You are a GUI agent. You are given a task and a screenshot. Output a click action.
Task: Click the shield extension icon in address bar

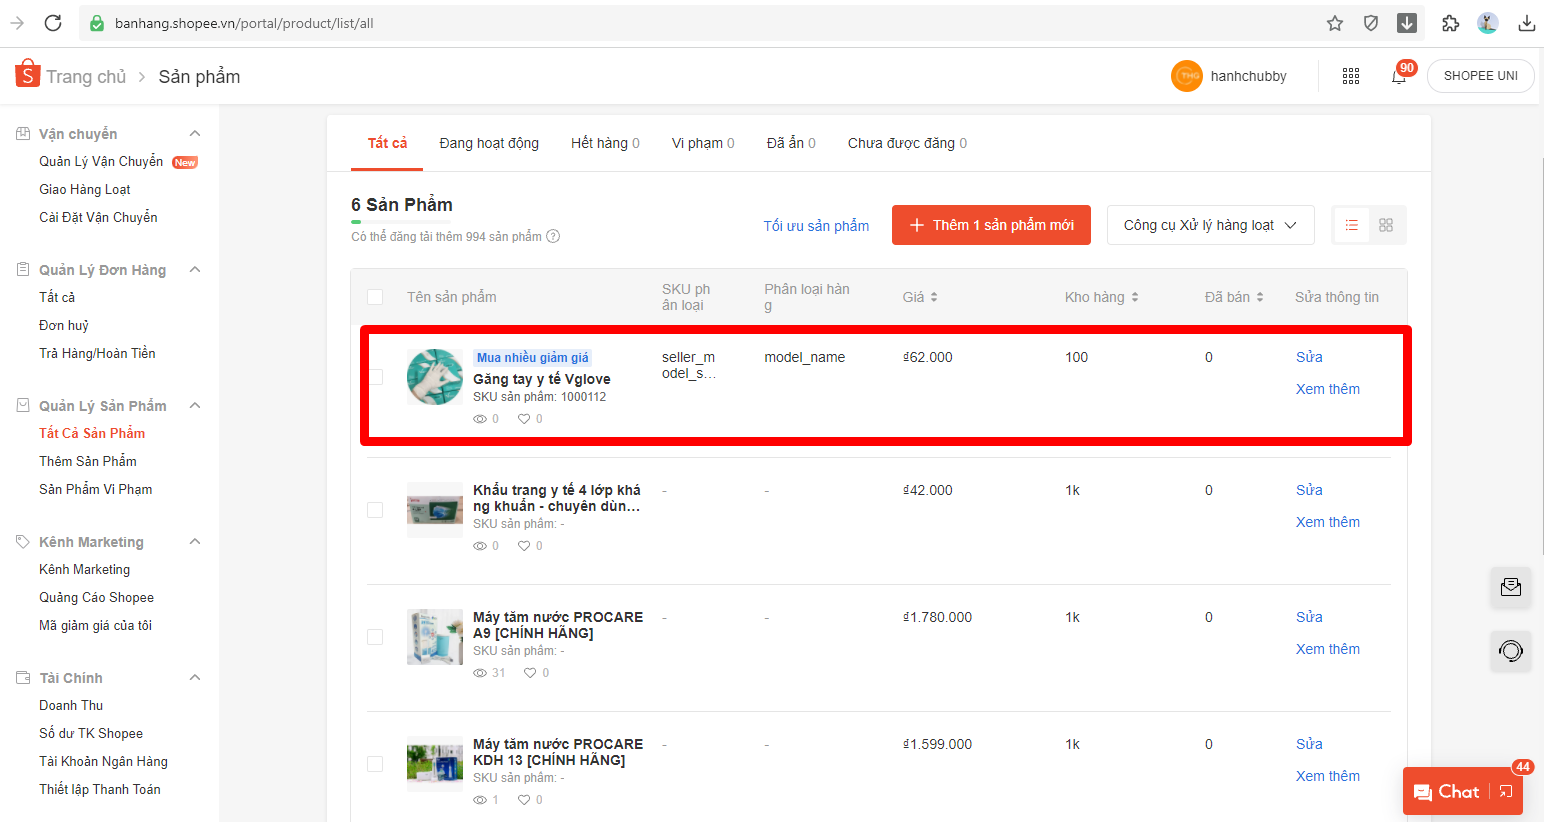1371,23
